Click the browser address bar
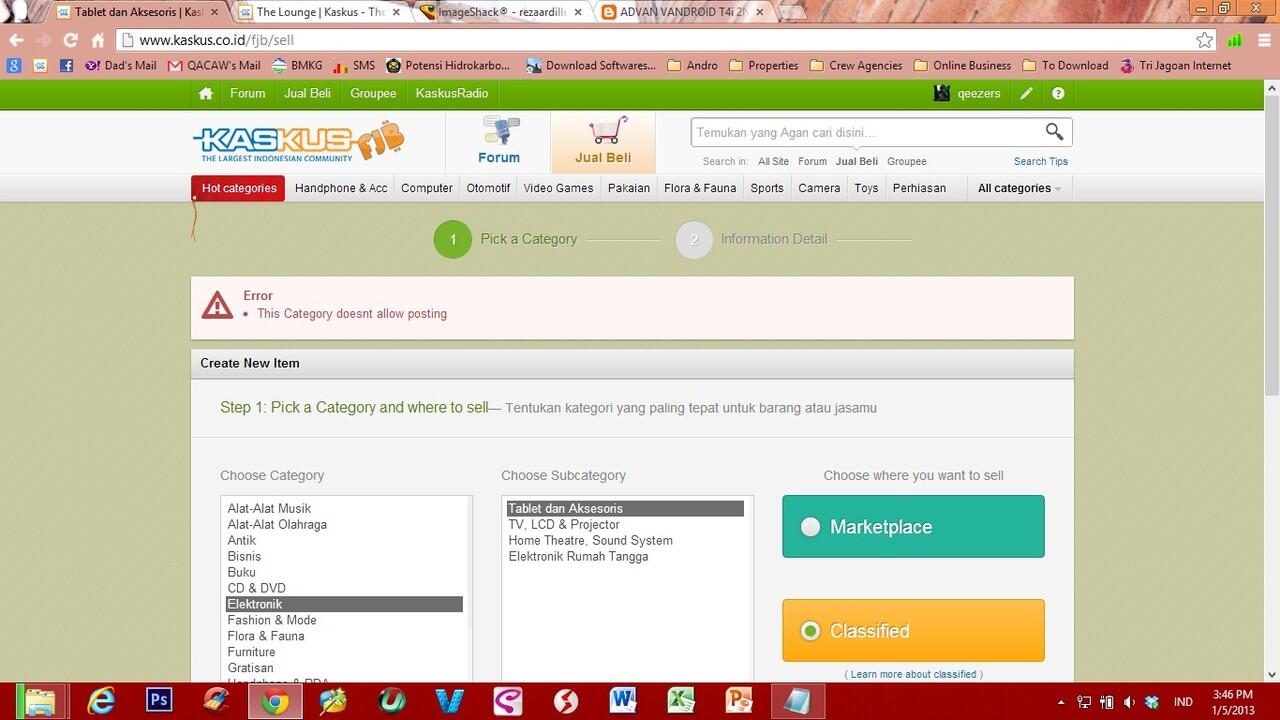Image resolution: width=1280 pixels, height=720 pixels. pos(660,40)
